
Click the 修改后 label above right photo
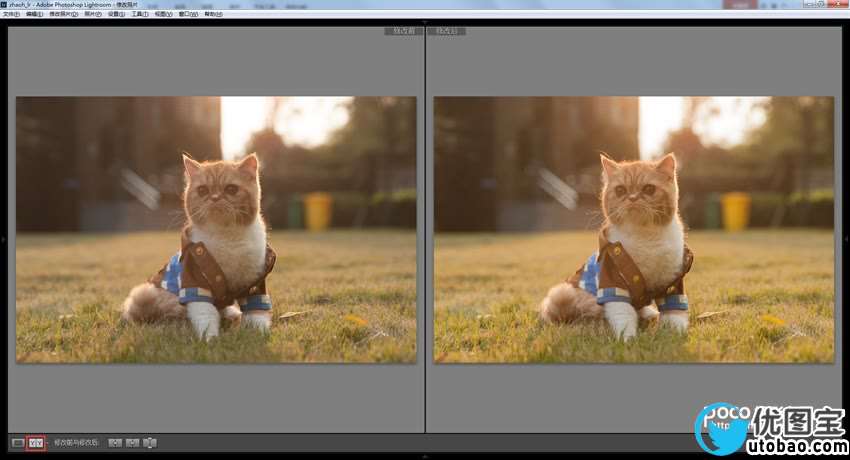447,31
